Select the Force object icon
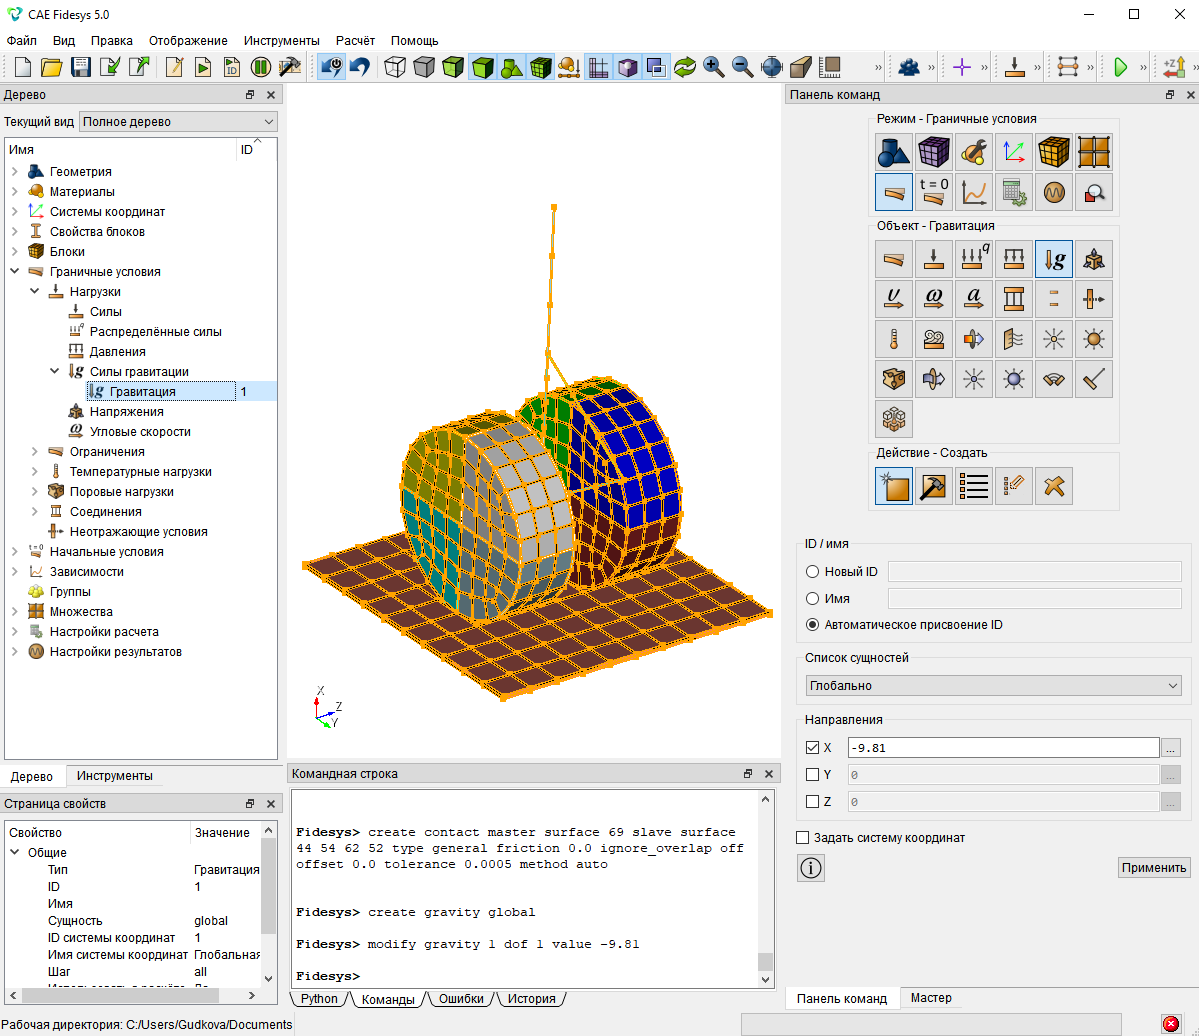Screen dimensions: 1199x1036 click(934, 259)
